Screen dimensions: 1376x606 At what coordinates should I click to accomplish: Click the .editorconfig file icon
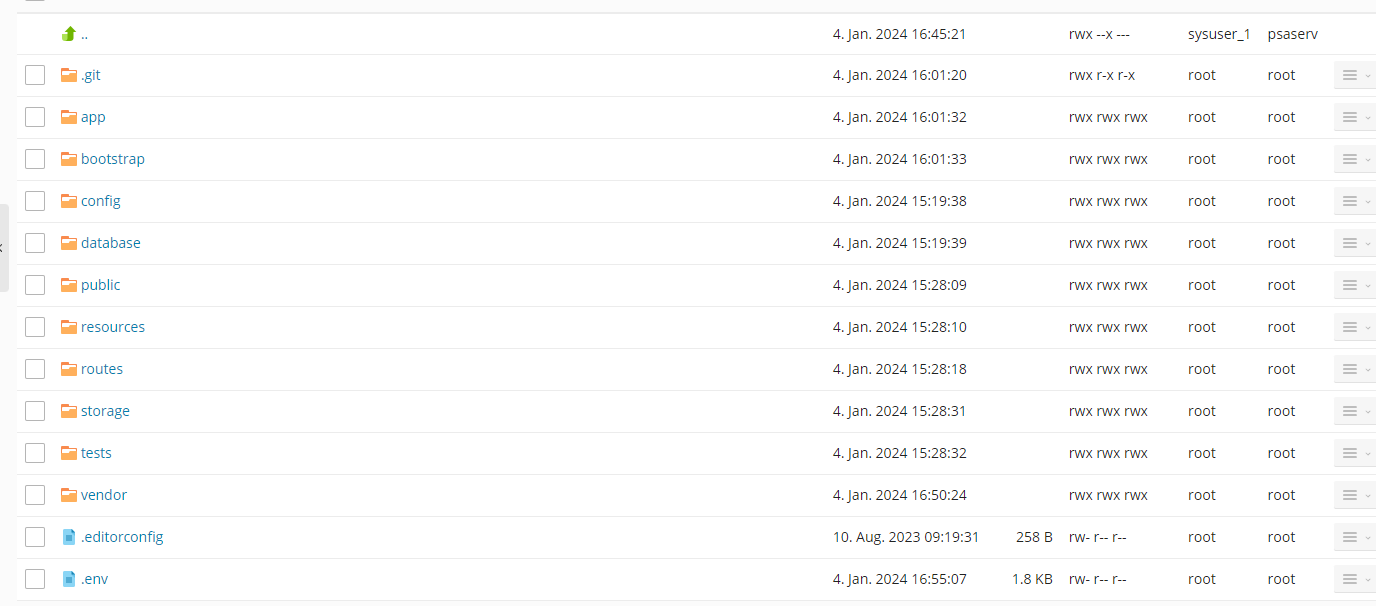(69, 537)
